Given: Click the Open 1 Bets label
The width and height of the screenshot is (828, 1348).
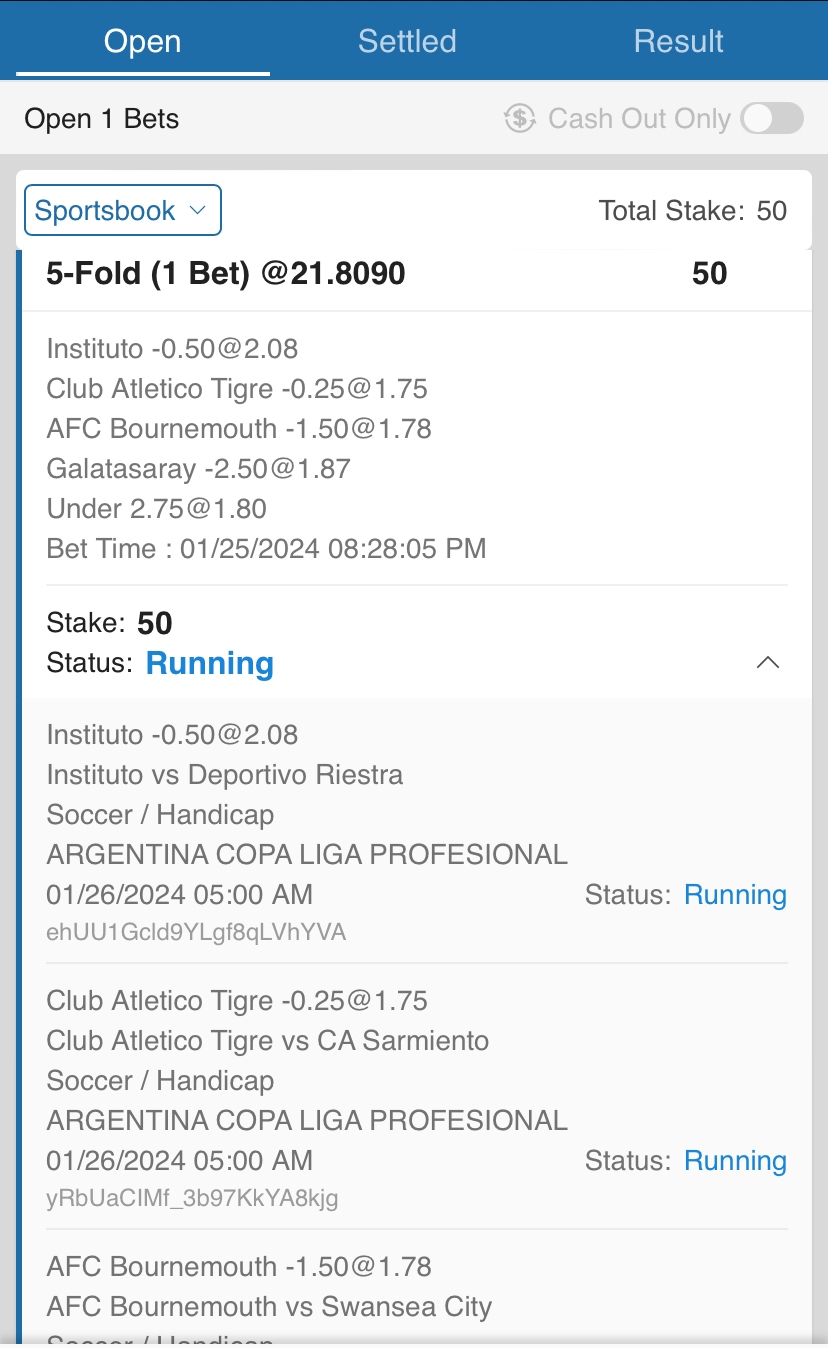Looking at the screenshot, I should coord(102,118).
